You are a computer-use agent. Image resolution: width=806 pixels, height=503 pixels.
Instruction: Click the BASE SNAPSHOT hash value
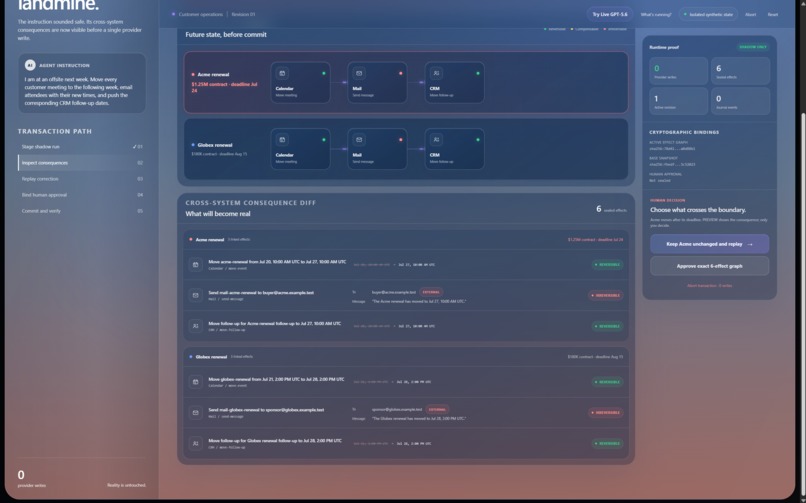click(x=672, y=164)
